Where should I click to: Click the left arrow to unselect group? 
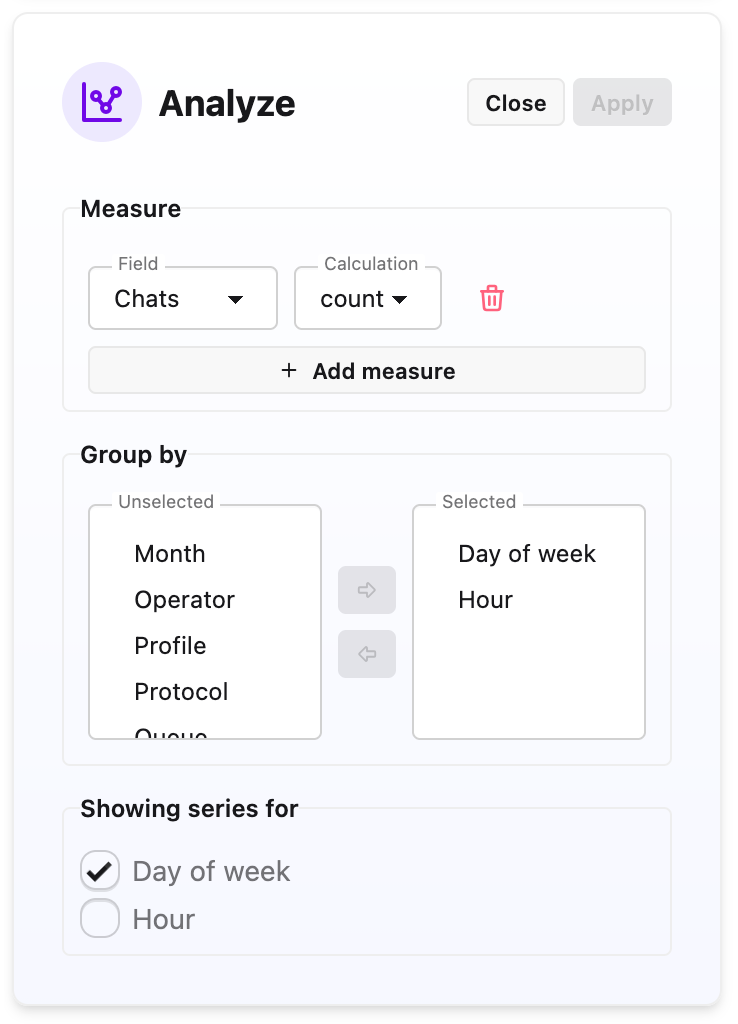367,654
